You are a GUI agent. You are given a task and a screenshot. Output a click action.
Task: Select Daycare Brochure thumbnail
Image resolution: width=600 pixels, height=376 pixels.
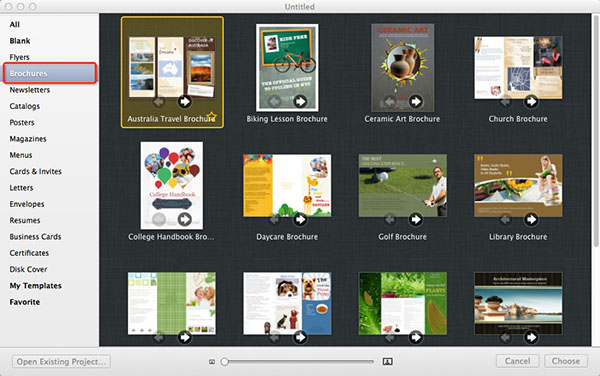click(287, 186)
